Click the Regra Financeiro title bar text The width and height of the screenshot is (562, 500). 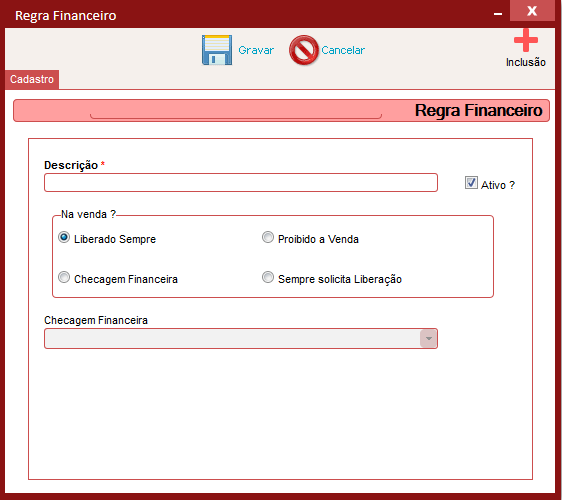click(x=66, y=16)
